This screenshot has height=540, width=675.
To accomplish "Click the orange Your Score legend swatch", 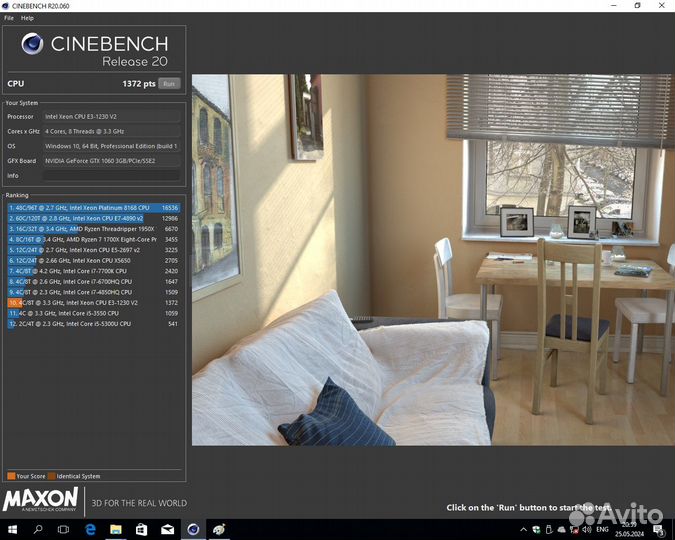I will pos(10,476).
